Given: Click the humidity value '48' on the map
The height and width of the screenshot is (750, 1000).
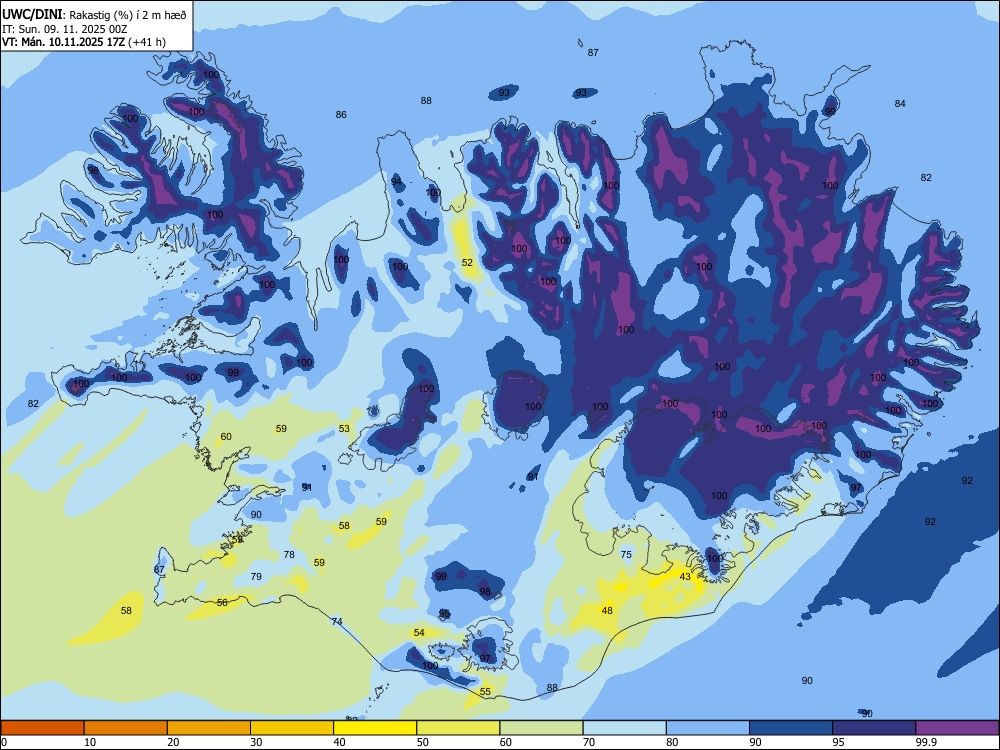Looking at the screenshot, I should 607,610.
